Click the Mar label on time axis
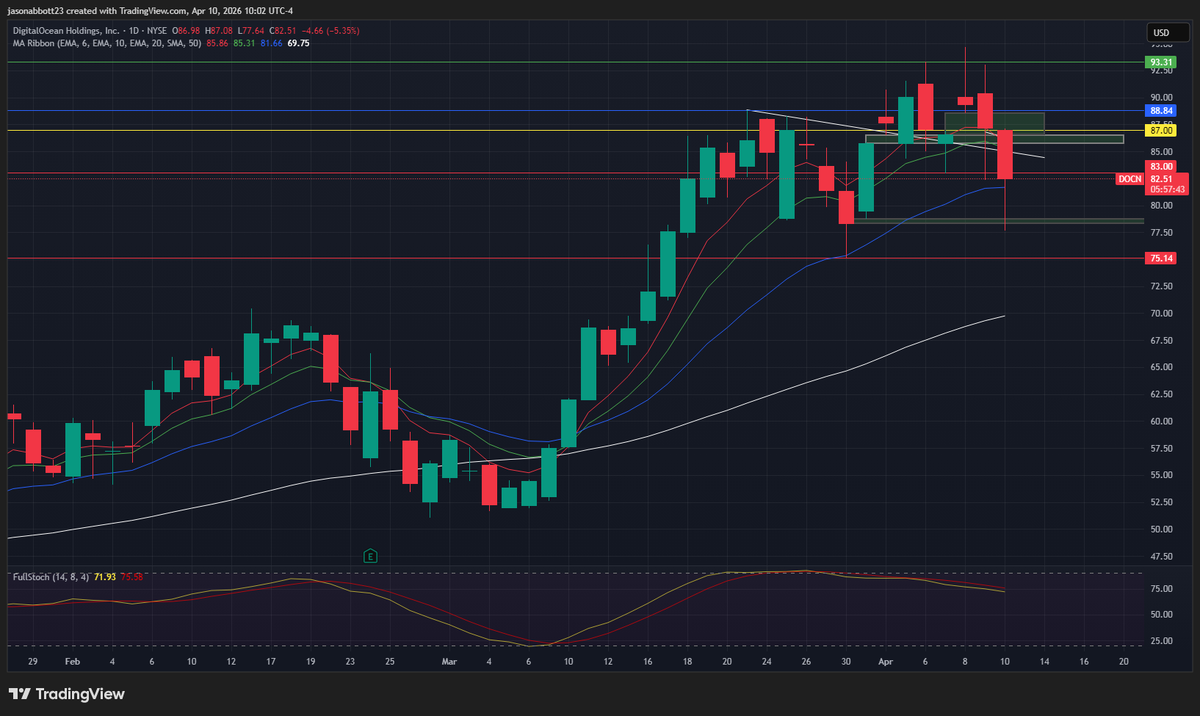The width and height of the screenshot is (1200, 716). pos(447,662)
